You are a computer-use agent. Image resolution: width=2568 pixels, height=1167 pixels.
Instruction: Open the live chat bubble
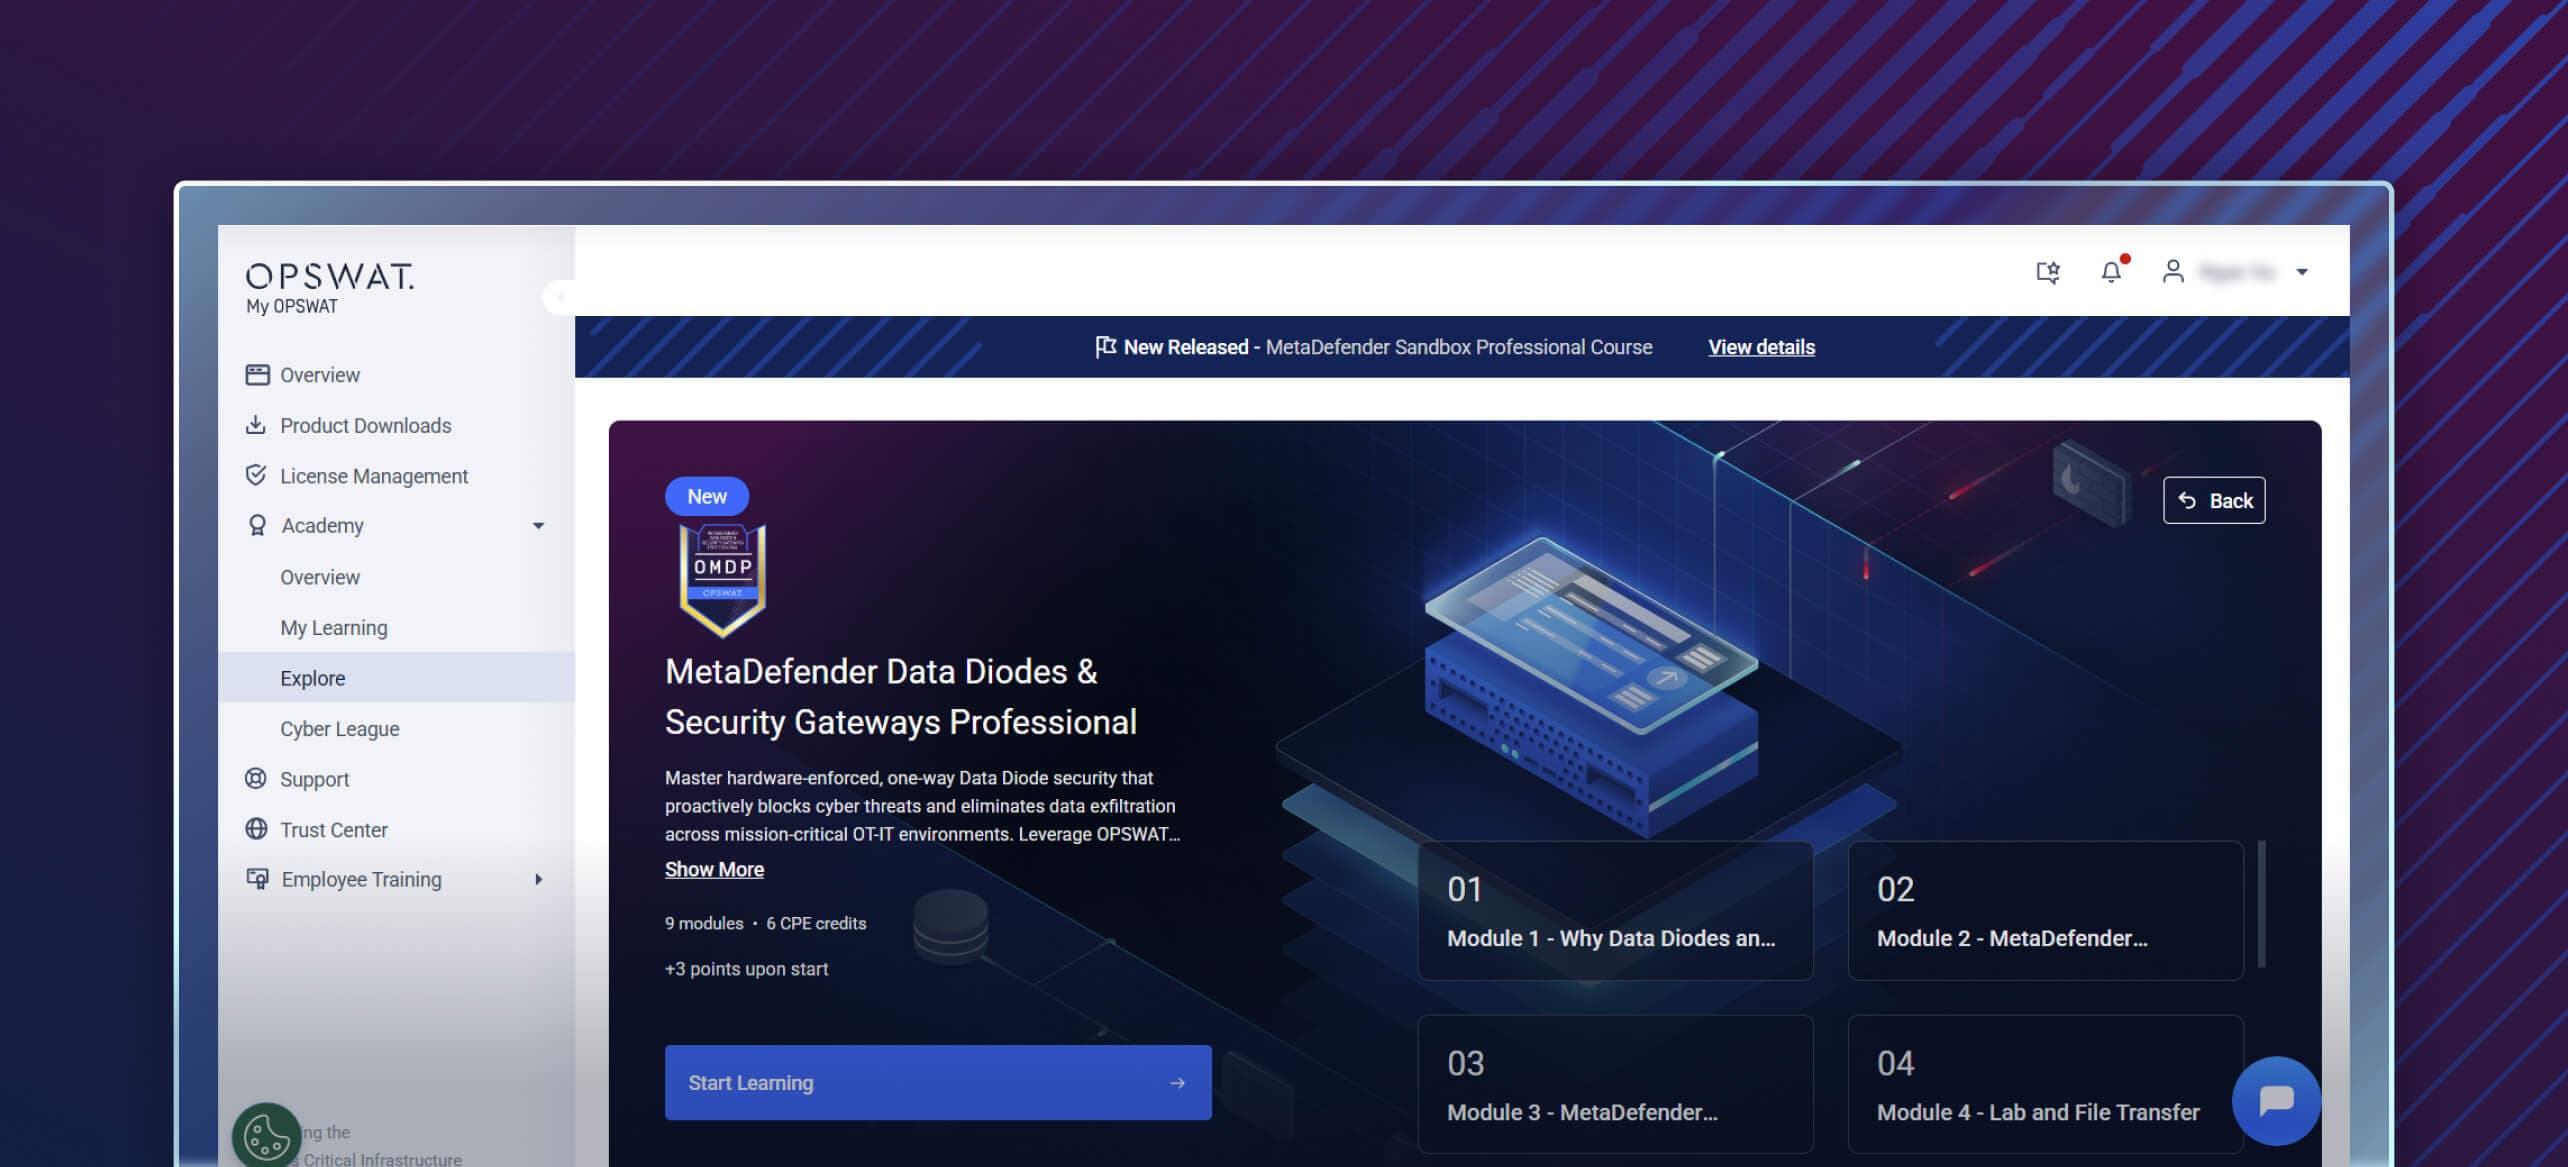[x=2276, y=1100]
